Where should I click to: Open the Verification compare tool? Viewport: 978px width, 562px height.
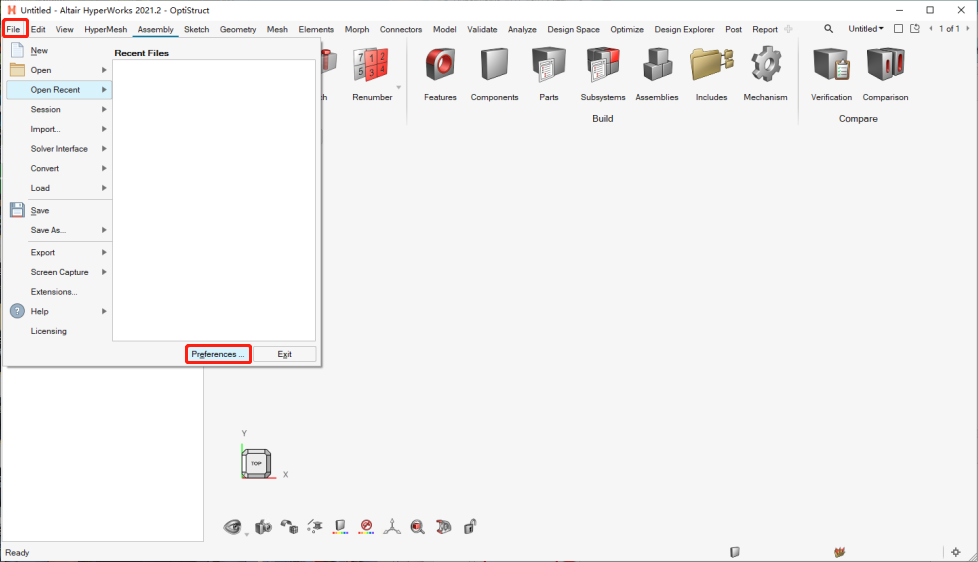point(831,74)
